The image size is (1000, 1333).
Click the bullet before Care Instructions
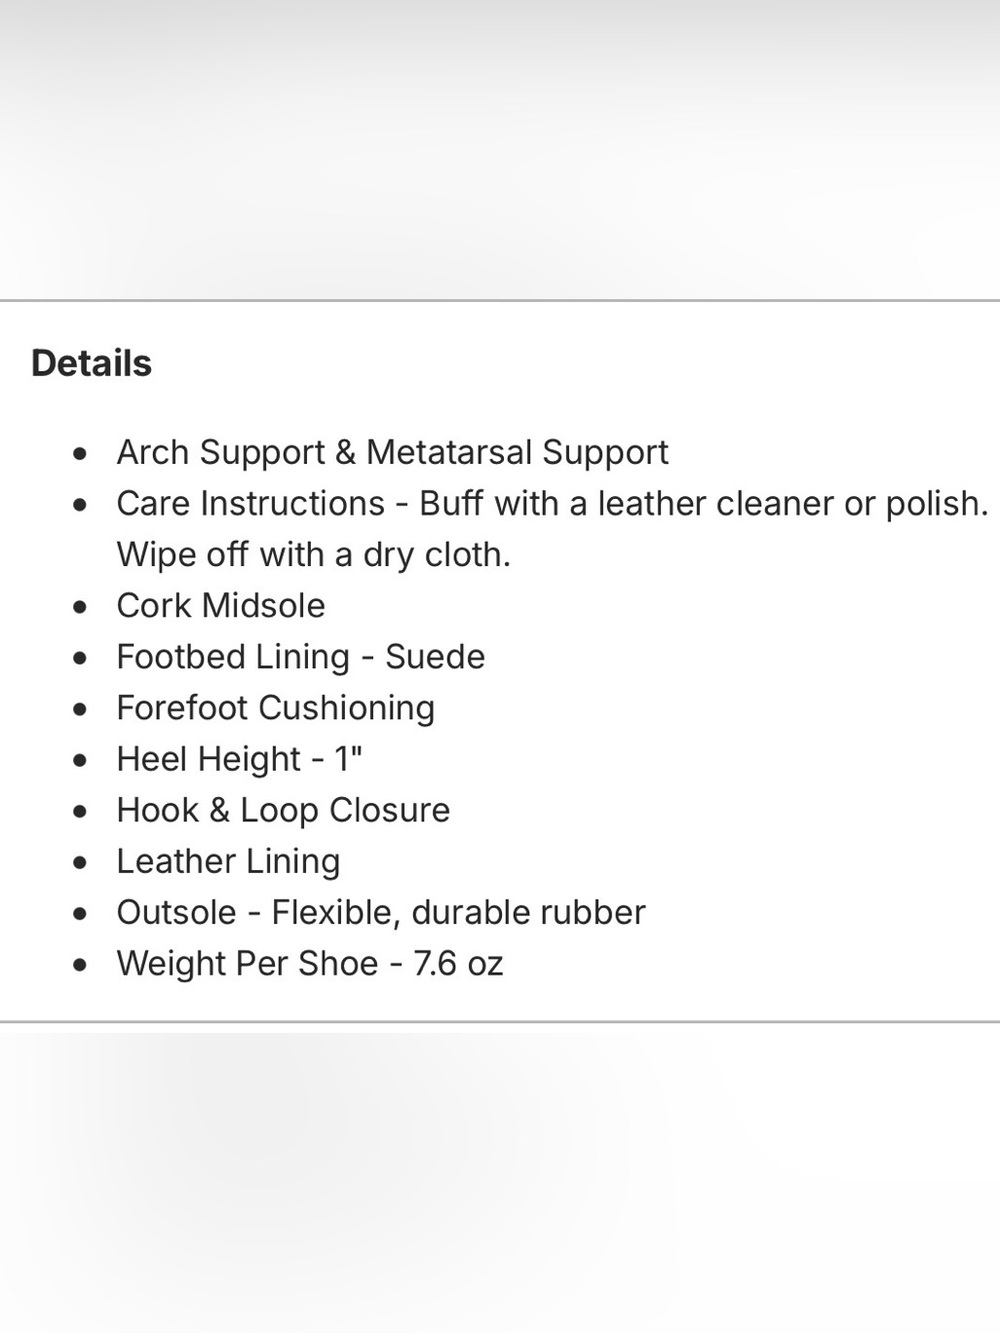click(80, 505)
